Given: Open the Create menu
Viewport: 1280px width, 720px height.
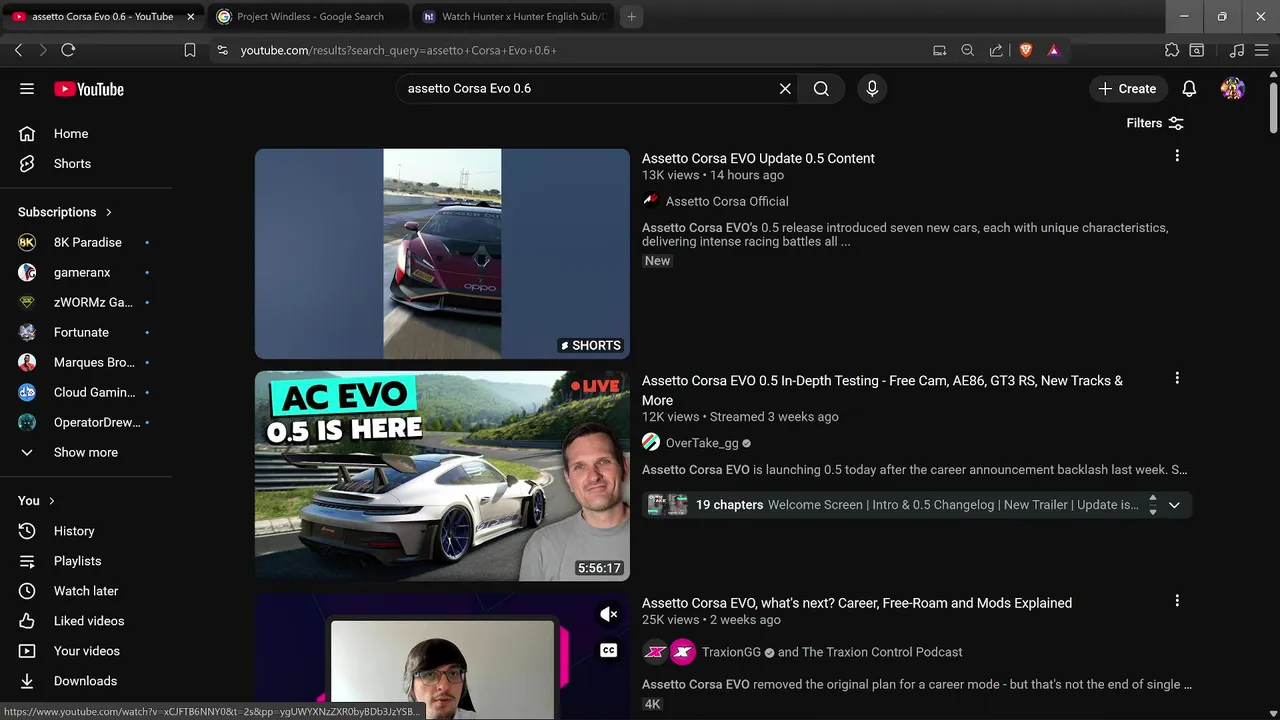Looking at the screenshot, I should (x=1127, y=89).
